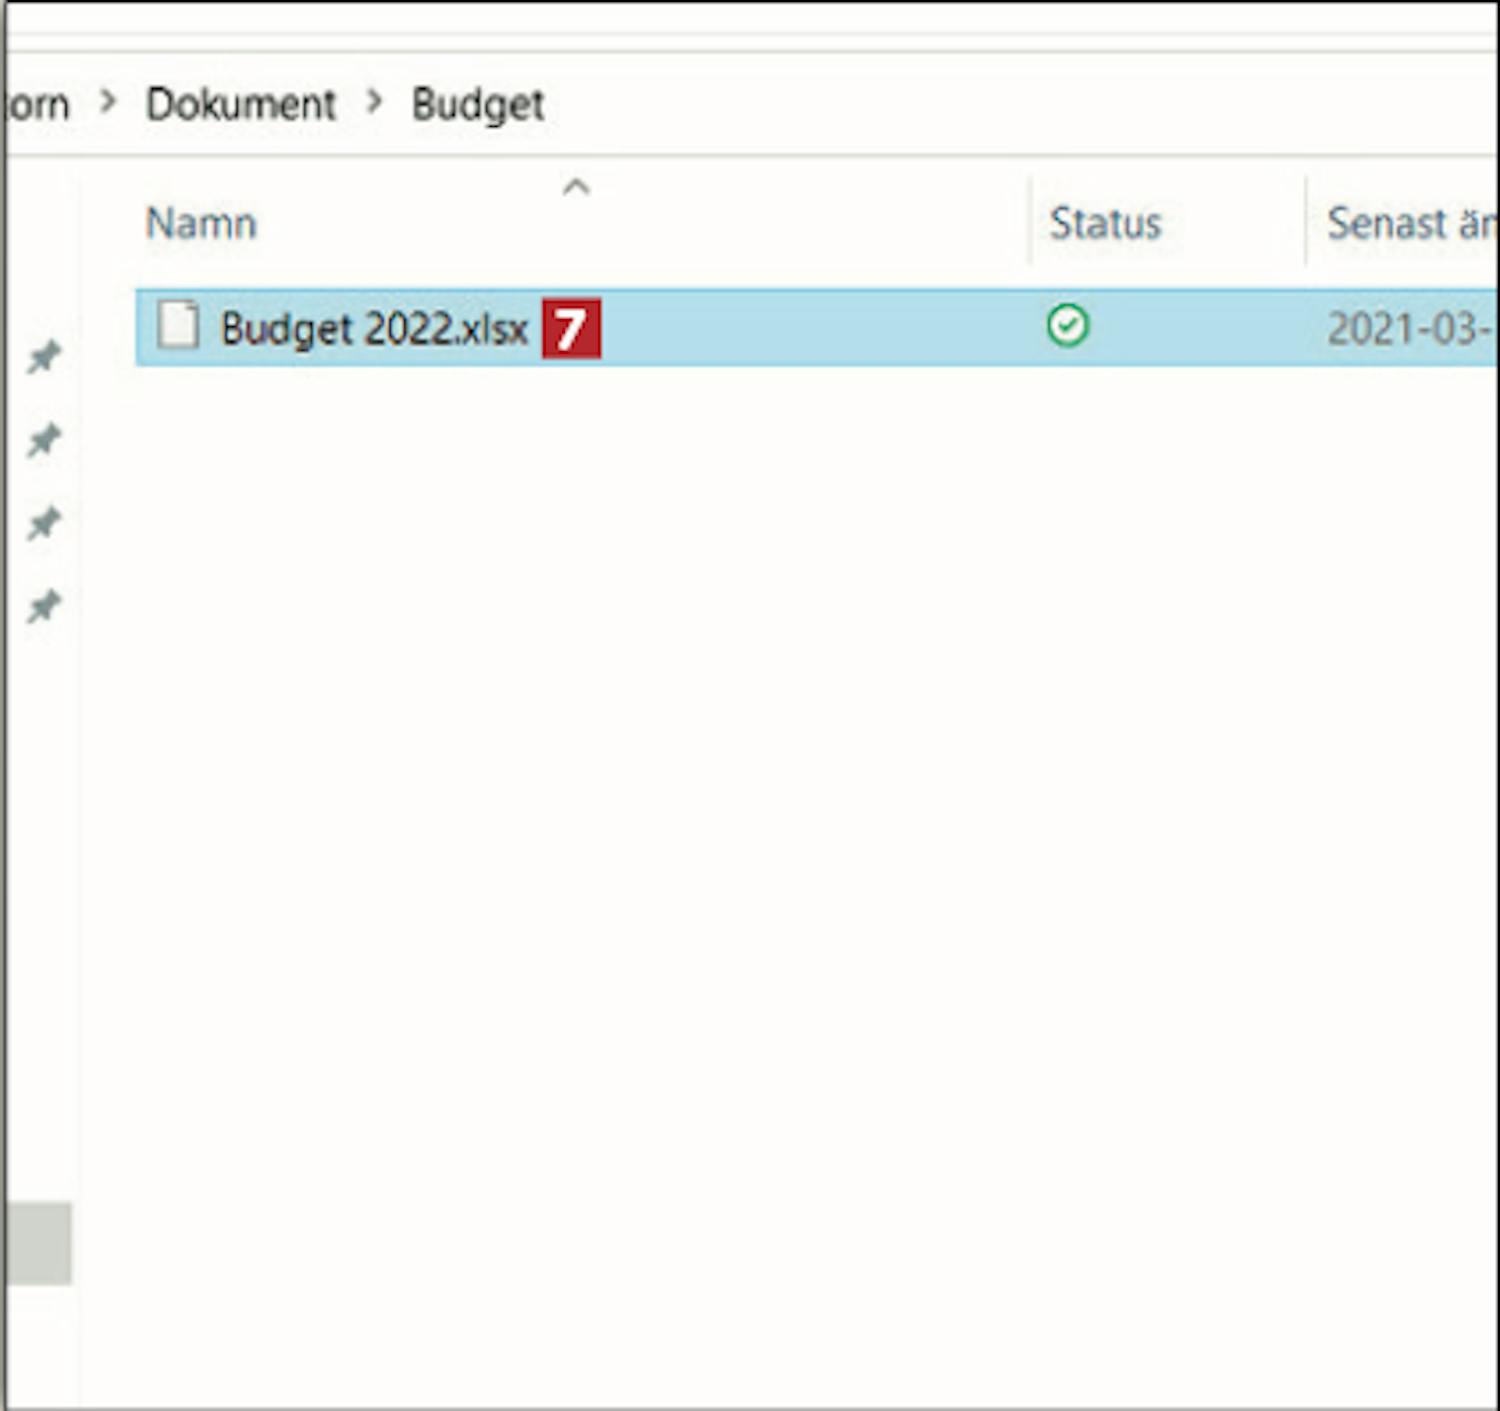Click the Budget breadcrumb segment

478,105
